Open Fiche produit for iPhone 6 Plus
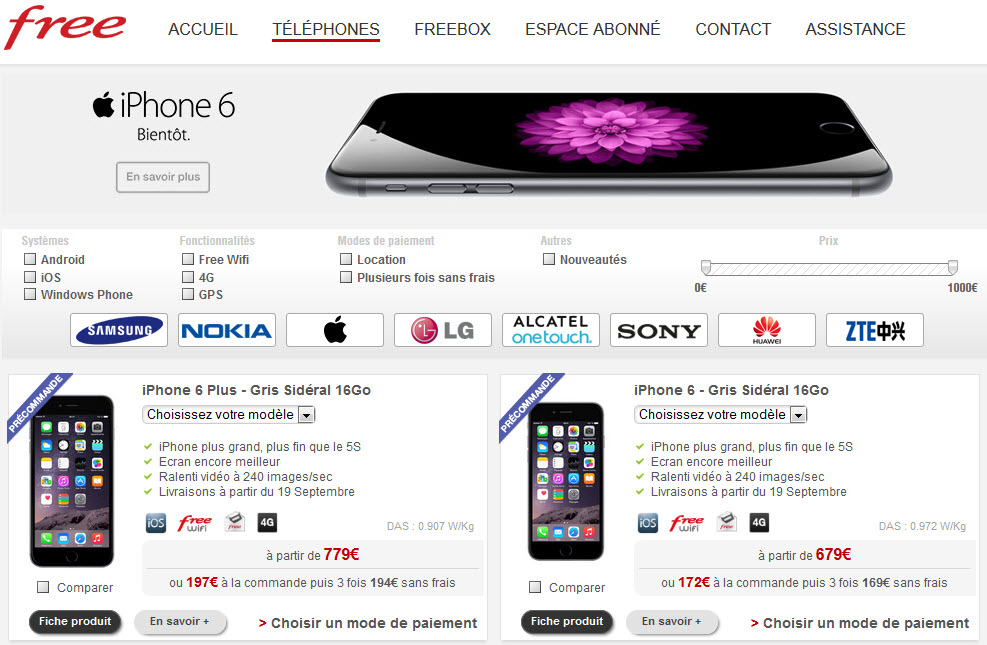987x645 pixels. (75, 622)
